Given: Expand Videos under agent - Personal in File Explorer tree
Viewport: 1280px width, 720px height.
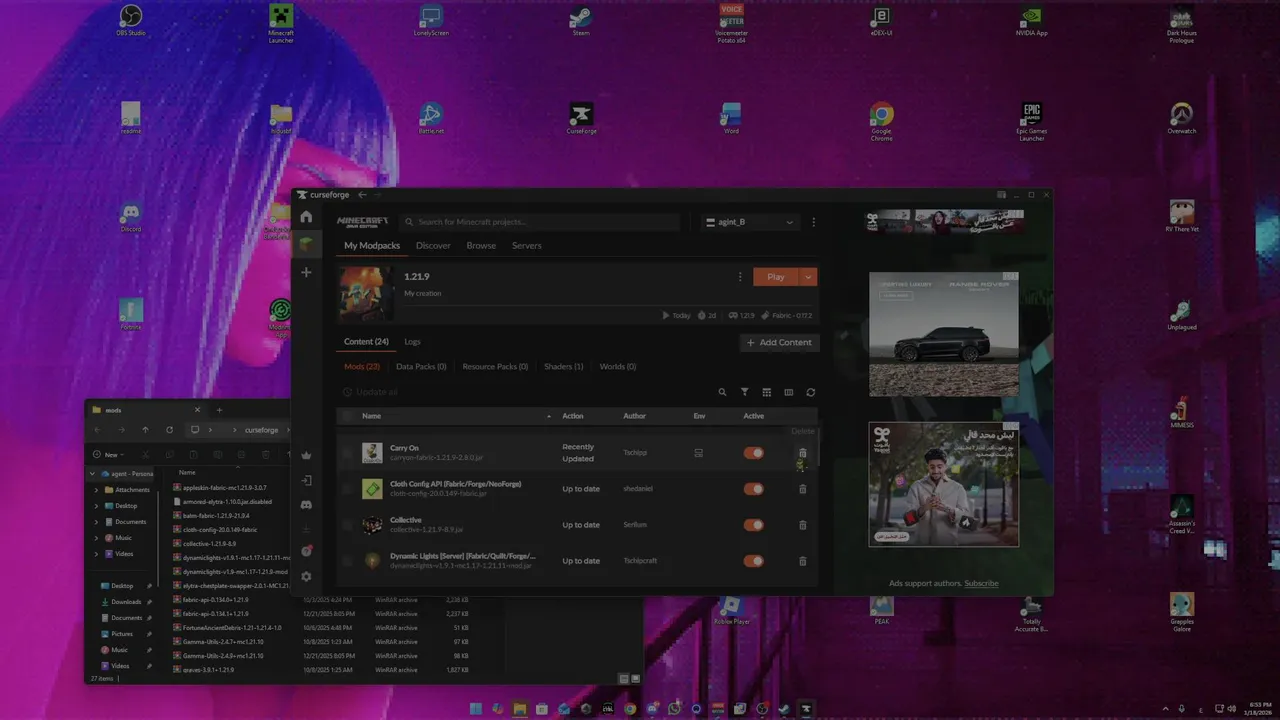Looking at the screenshot, I should [97, 554].
